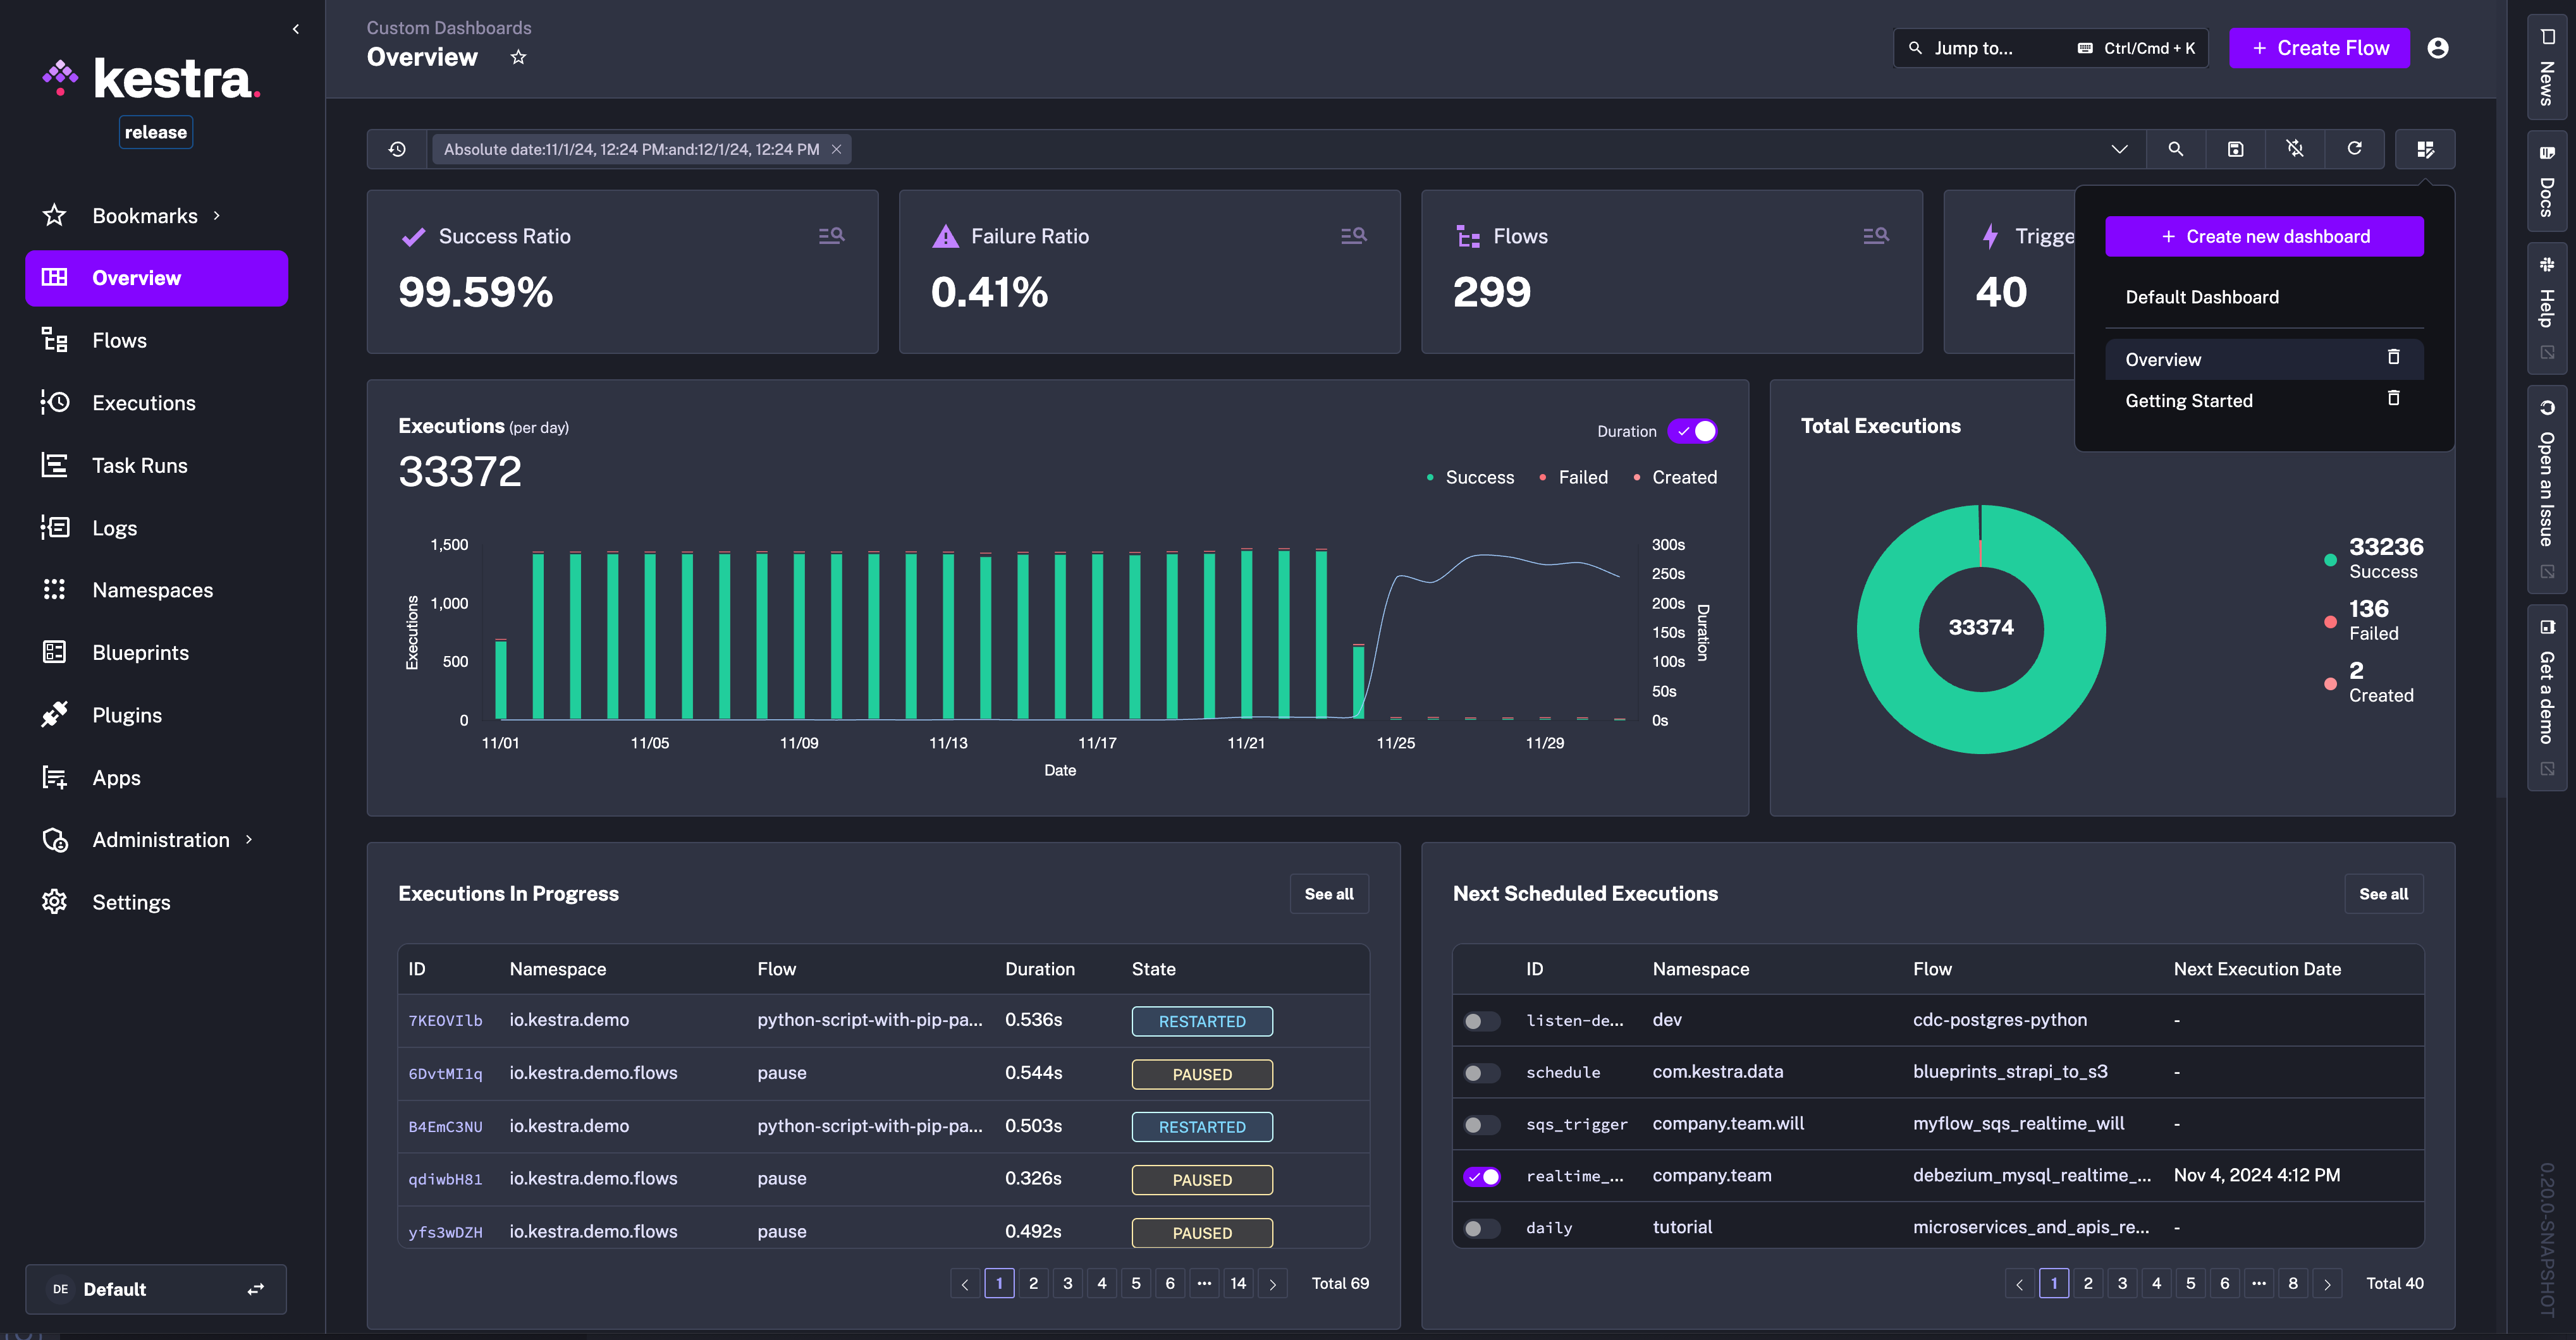The width and height of the screenshot is (2576, 1340).
Task: Click the Jump to... search field
Action: point(2051,48)
